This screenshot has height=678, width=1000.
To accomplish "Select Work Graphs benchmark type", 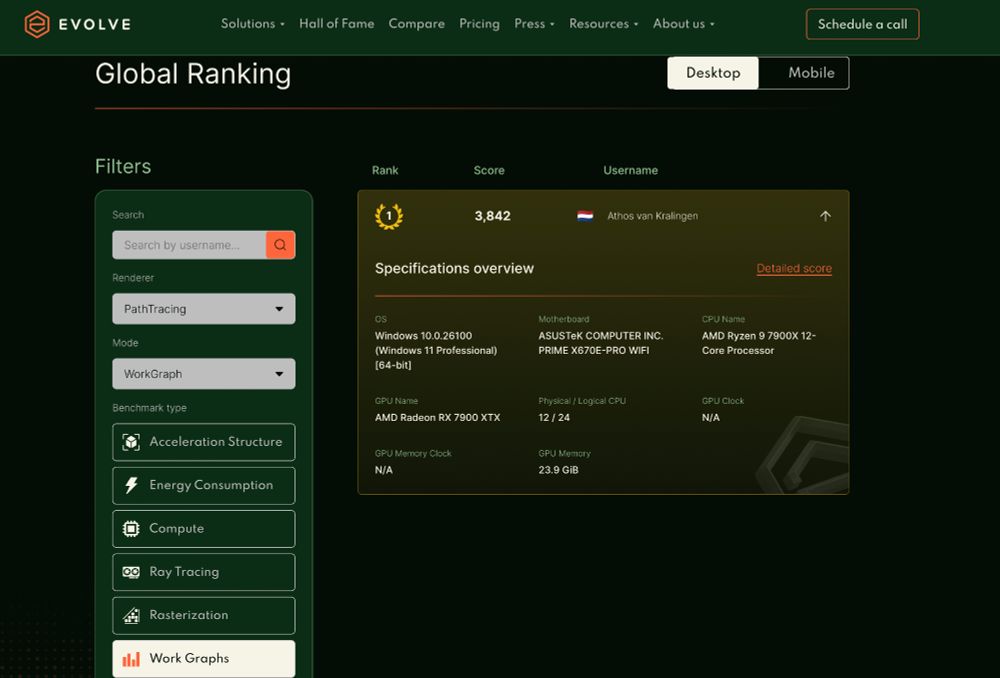I will pyautogui.click(x=204, y=659).
